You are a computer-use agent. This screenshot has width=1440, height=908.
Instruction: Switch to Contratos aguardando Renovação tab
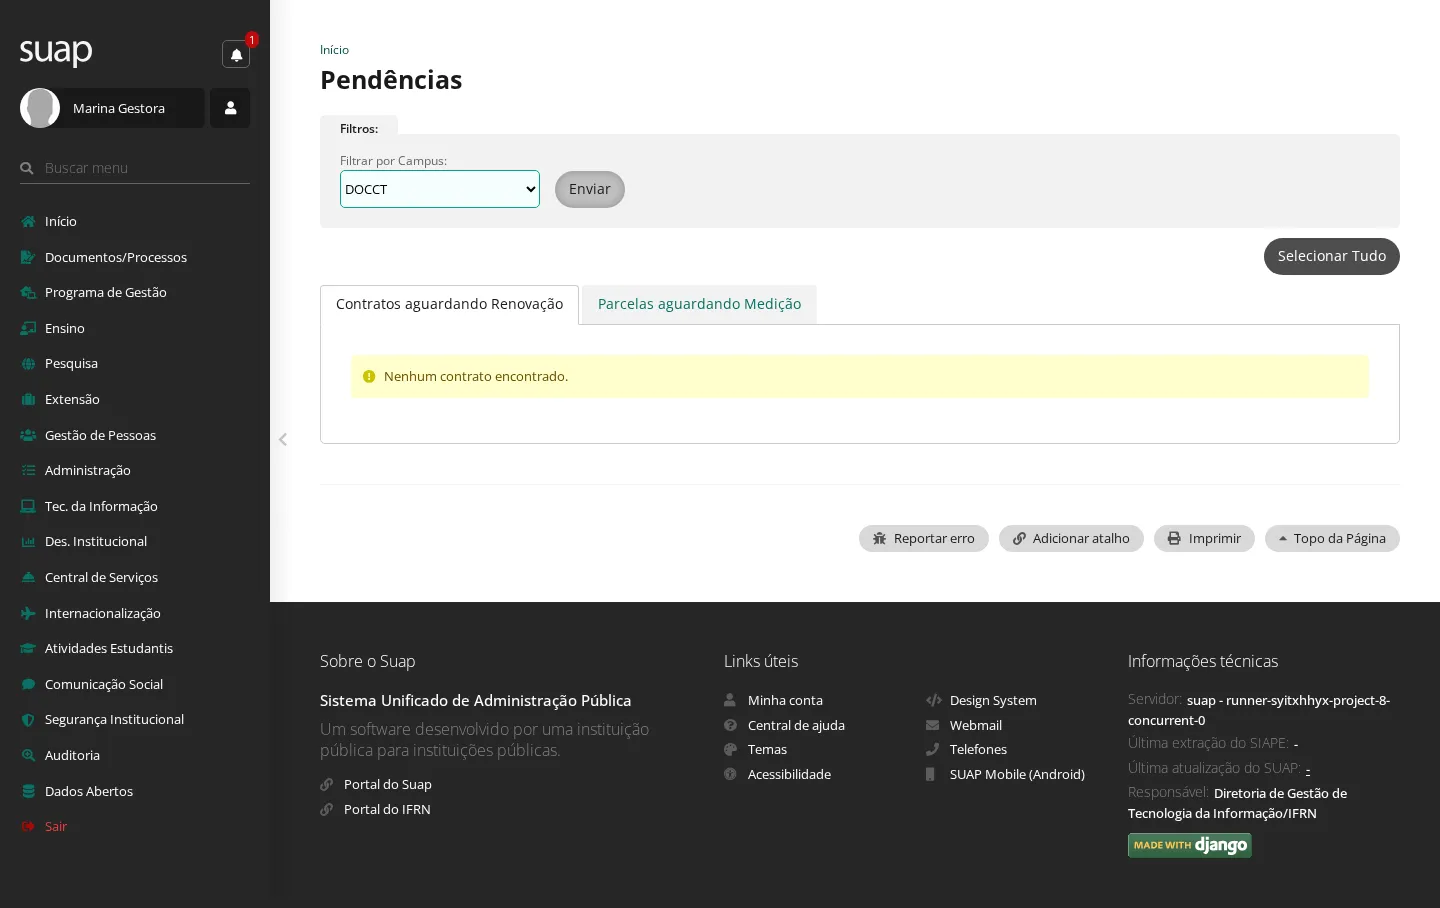(449, 304)
